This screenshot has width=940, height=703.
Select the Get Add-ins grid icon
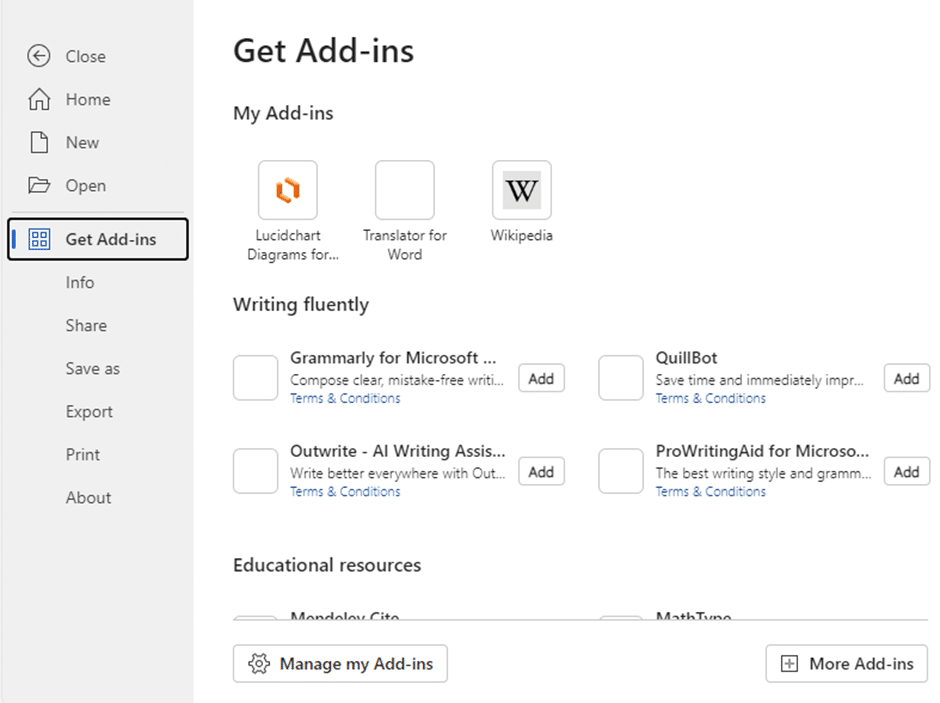pos(38,239)
